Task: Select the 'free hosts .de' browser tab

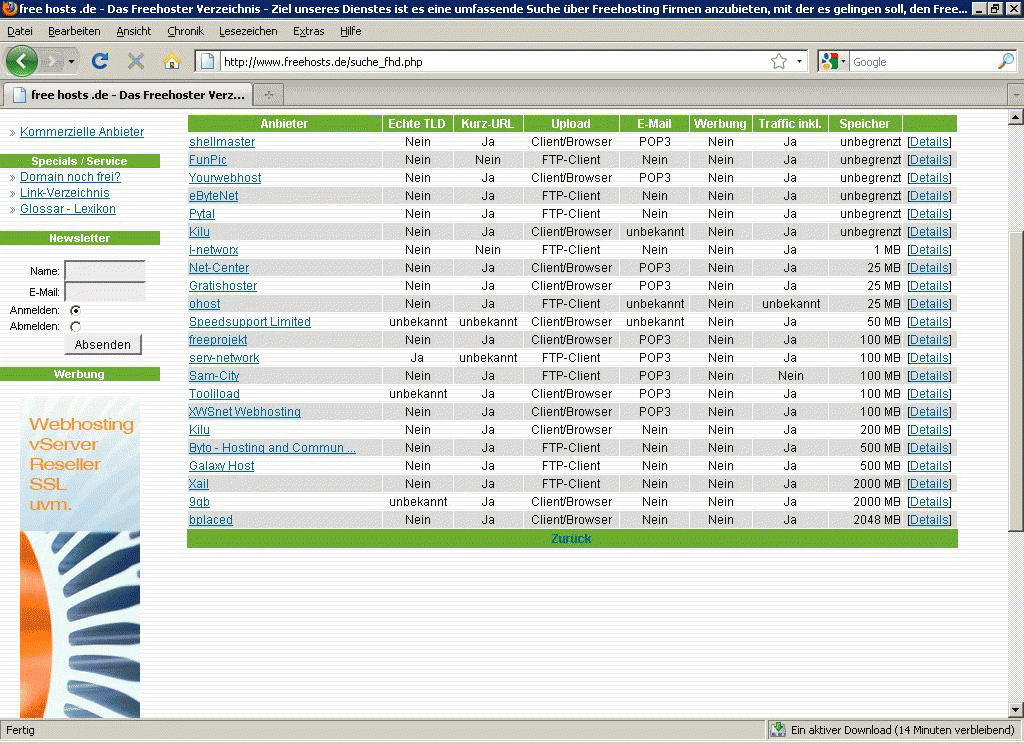Action: 128,95
